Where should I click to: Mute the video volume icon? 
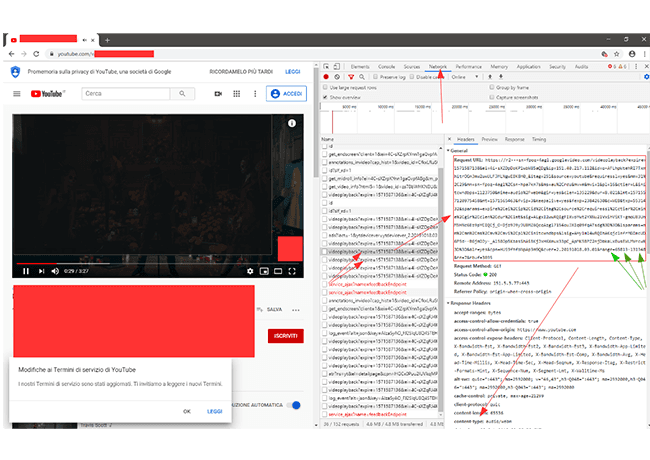pos(55,271)
